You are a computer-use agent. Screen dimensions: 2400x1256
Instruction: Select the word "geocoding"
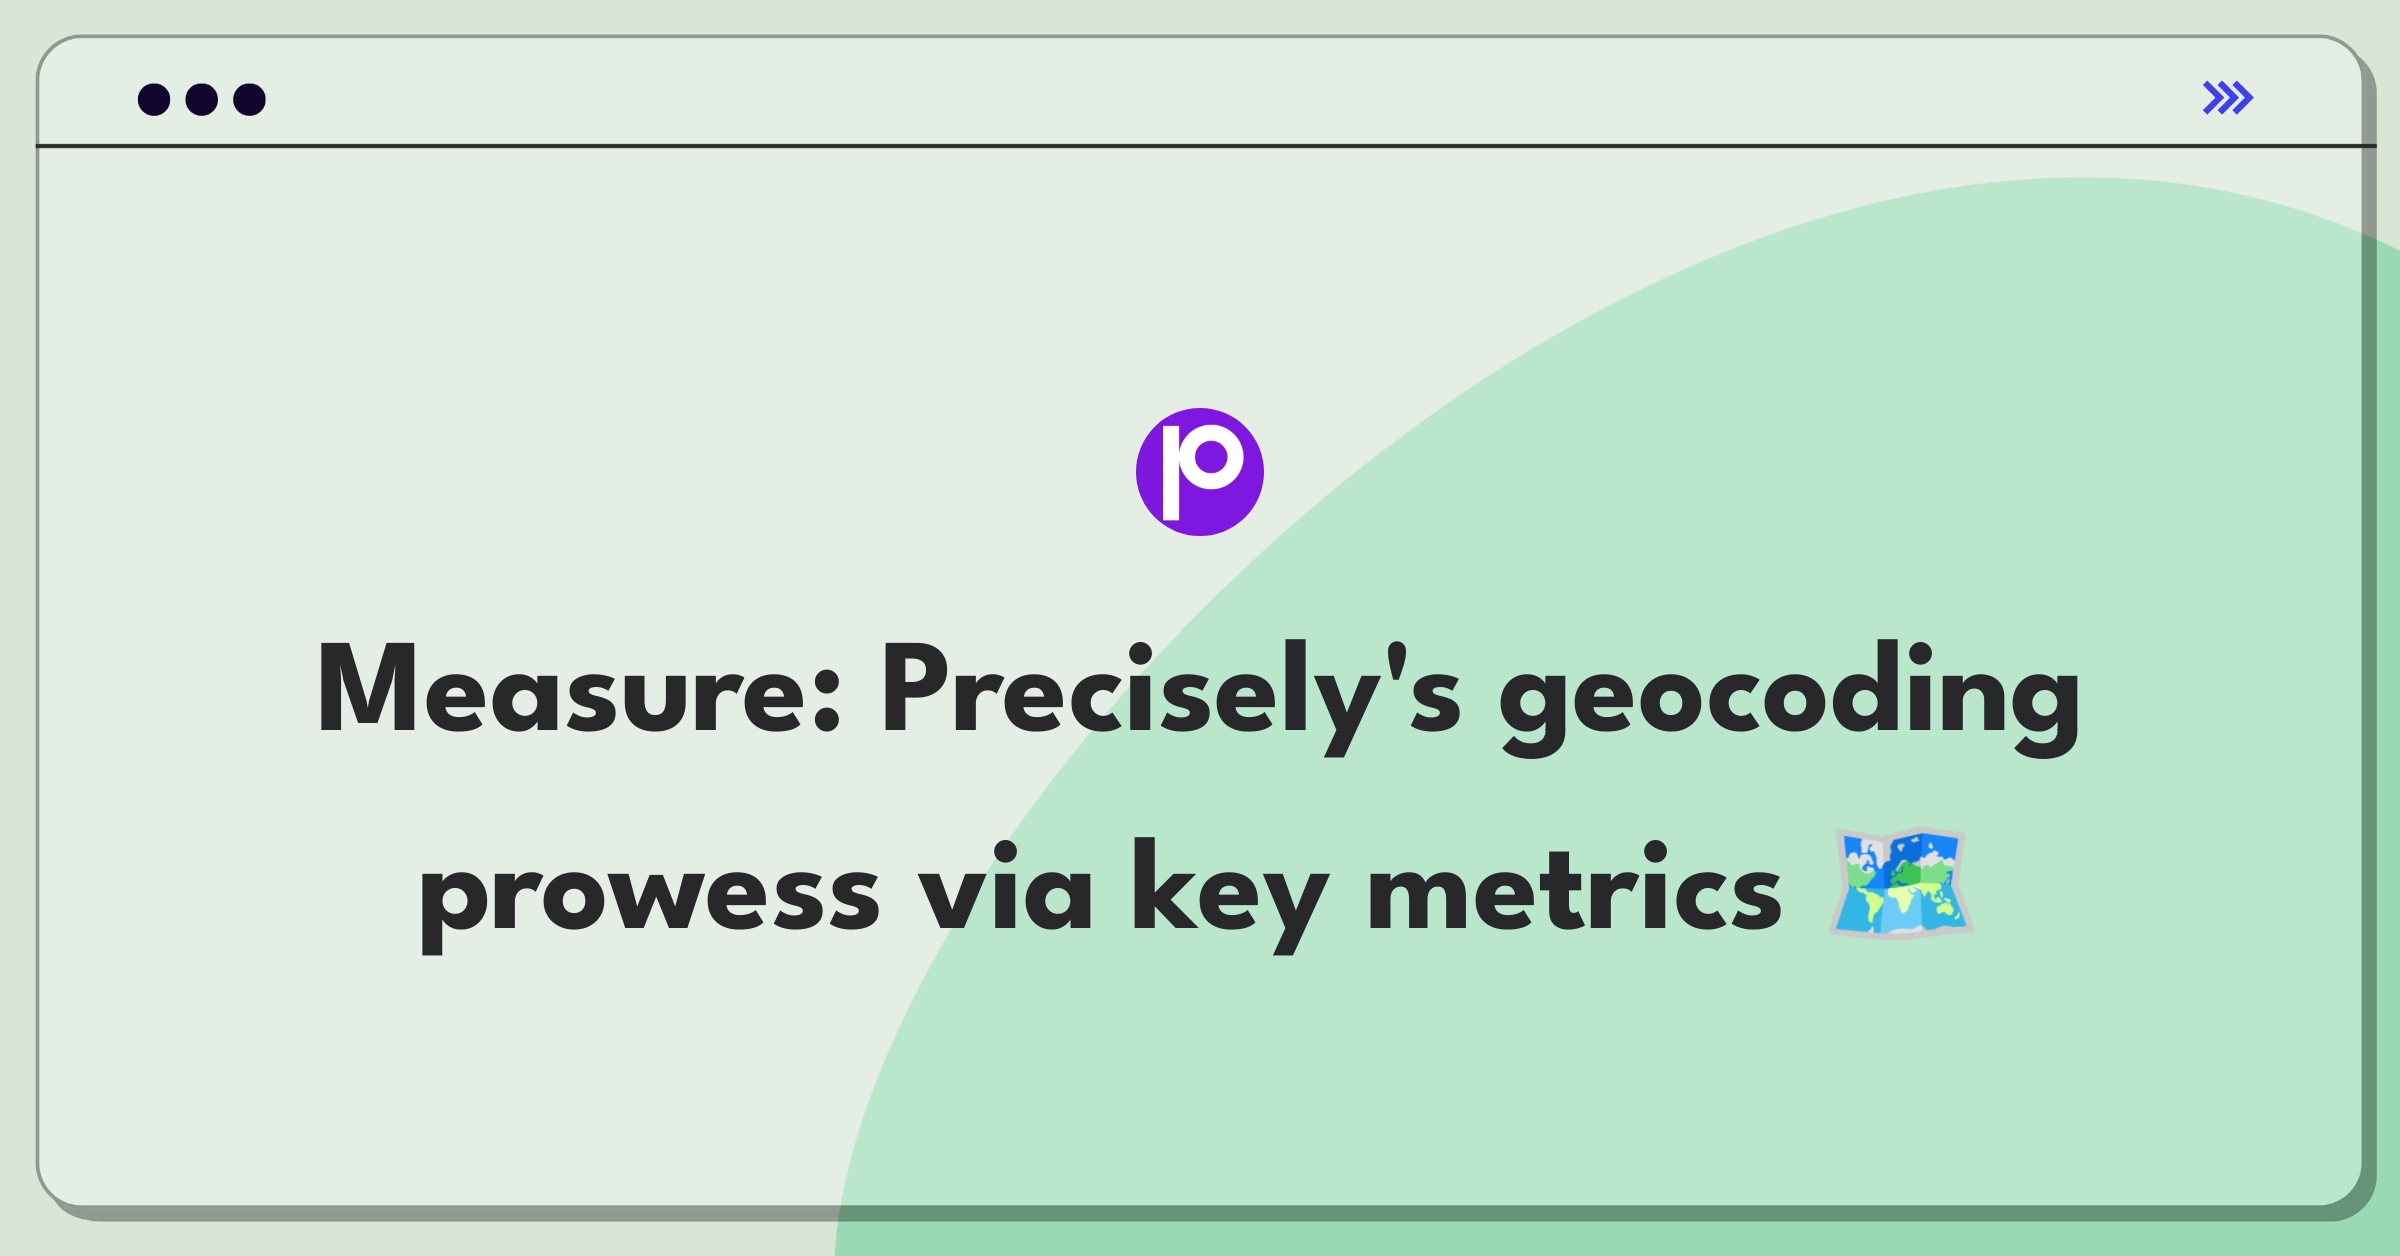(1790, 697)
